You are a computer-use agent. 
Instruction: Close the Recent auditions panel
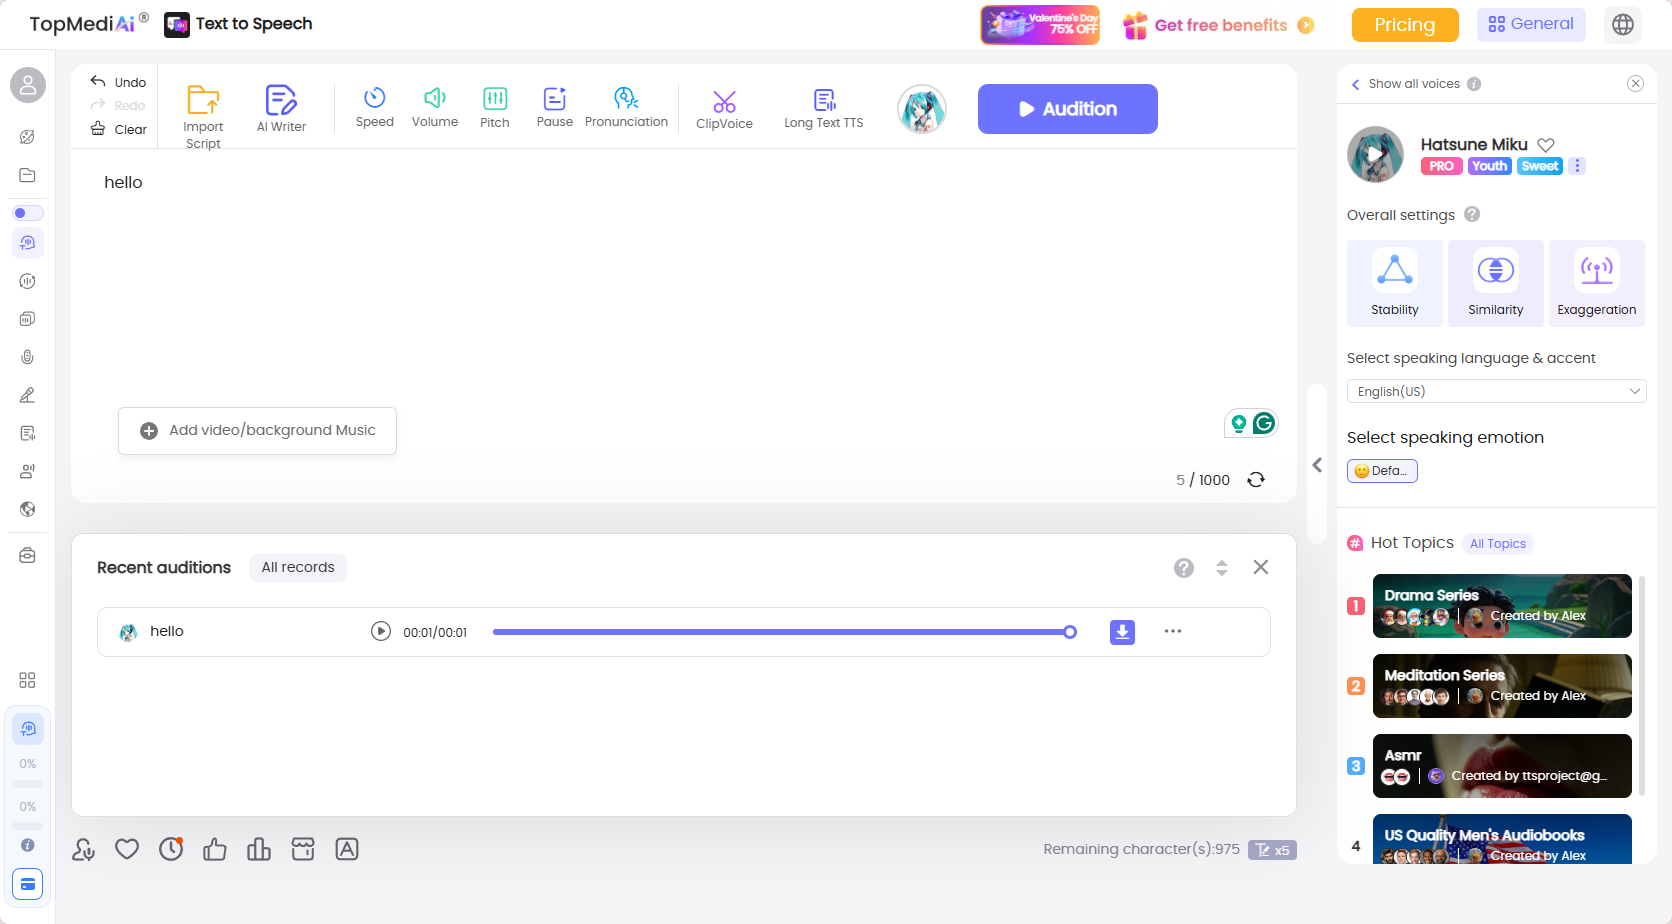[x=1261, y=567]
